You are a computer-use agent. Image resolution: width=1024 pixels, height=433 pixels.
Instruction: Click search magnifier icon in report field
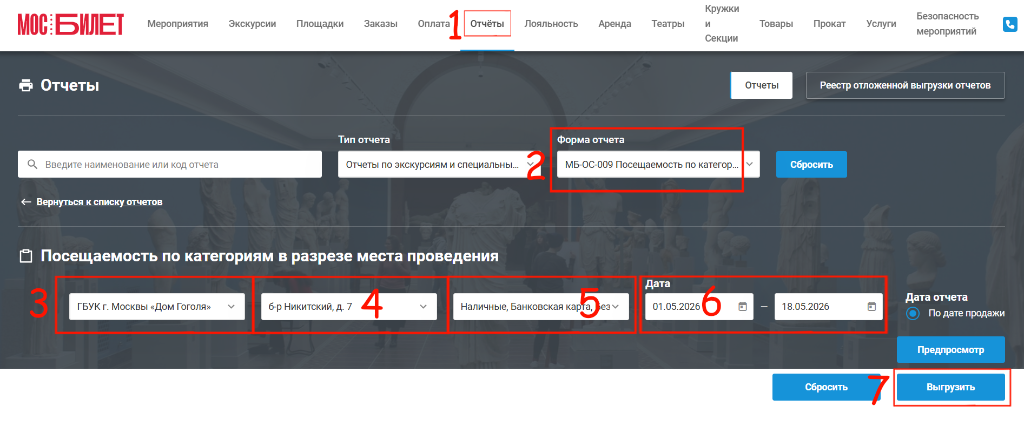31,165
